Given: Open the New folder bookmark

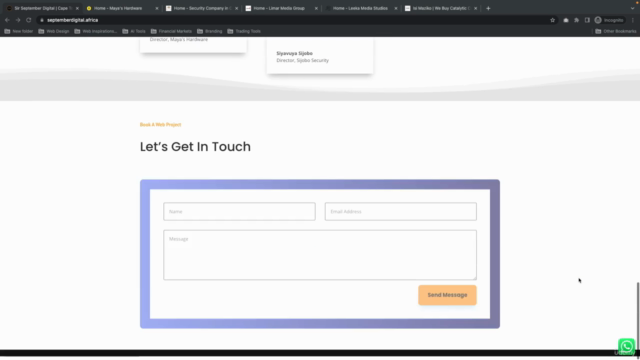Looking at the screenshot, I should [x=18, y=31].
